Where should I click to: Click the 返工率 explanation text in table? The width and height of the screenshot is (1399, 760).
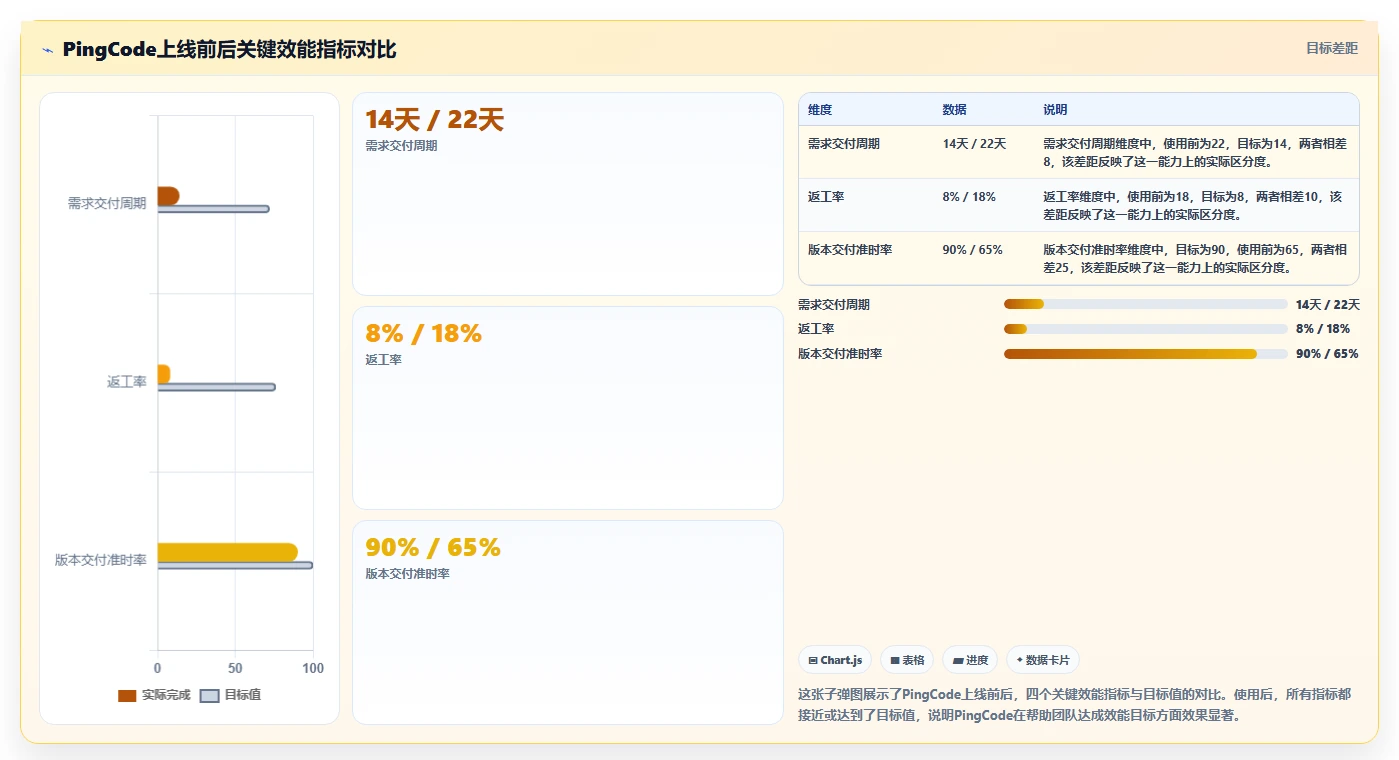pyautogui.click(x=1194, y=205)
